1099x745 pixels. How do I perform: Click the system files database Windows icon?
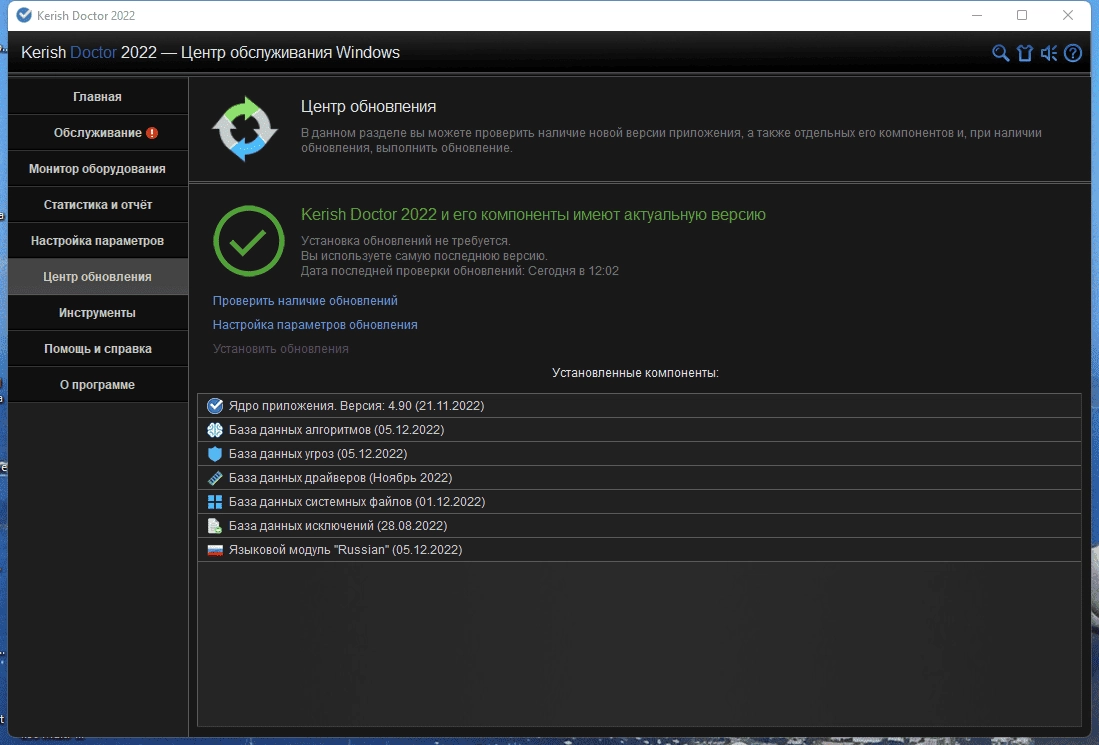215,502
